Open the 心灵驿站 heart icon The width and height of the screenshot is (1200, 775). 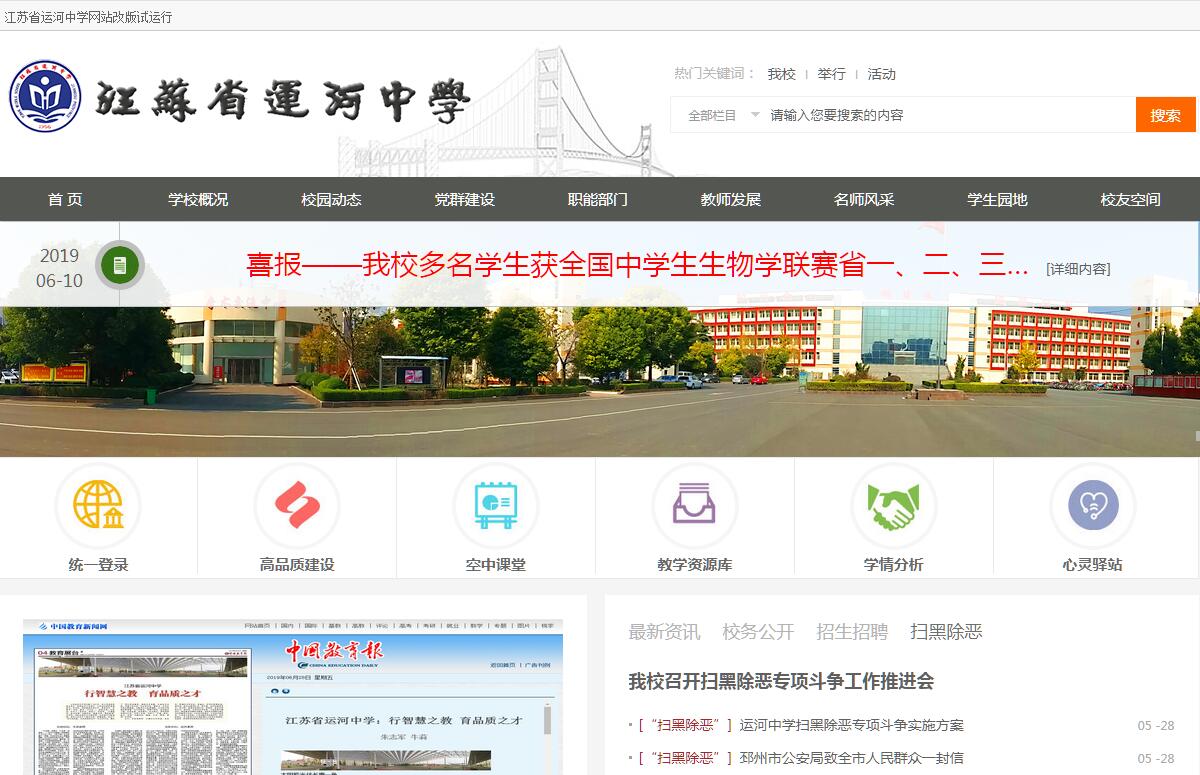coord(1092,505)
